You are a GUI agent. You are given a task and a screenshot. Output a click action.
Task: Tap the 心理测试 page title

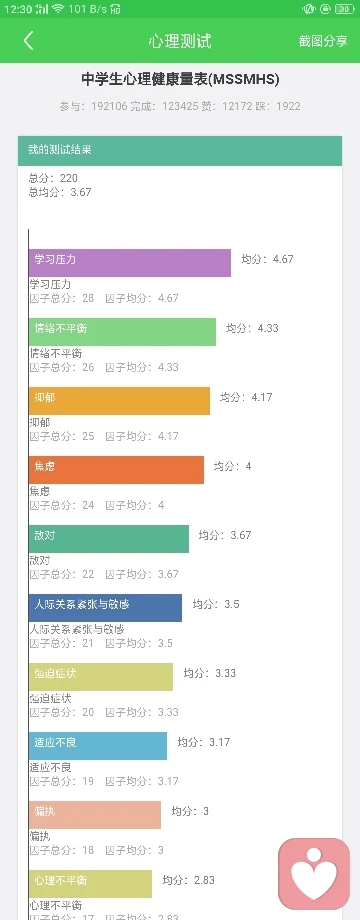tap(180, 41)
